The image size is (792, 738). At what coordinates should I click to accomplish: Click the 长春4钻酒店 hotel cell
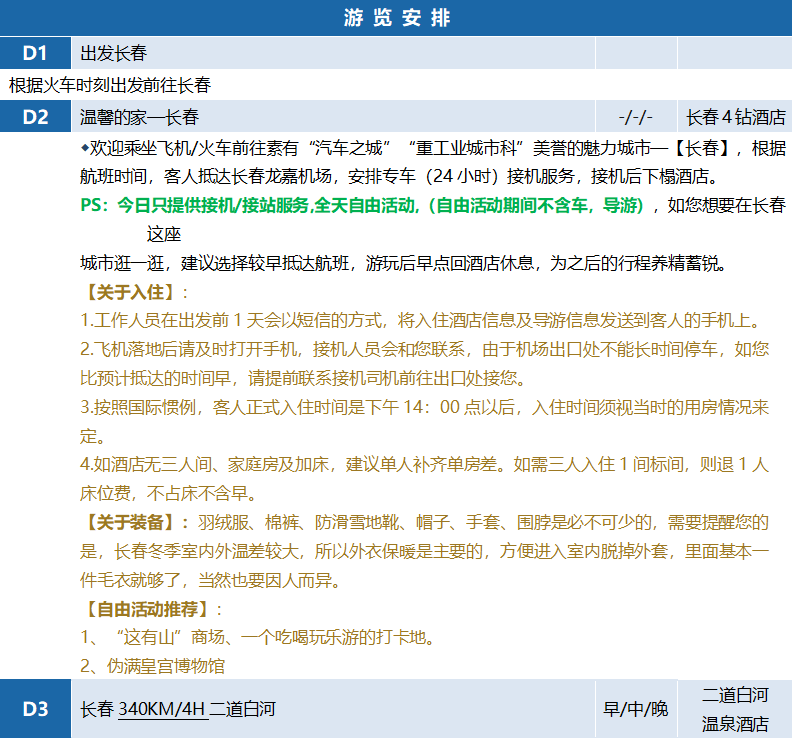735,117
